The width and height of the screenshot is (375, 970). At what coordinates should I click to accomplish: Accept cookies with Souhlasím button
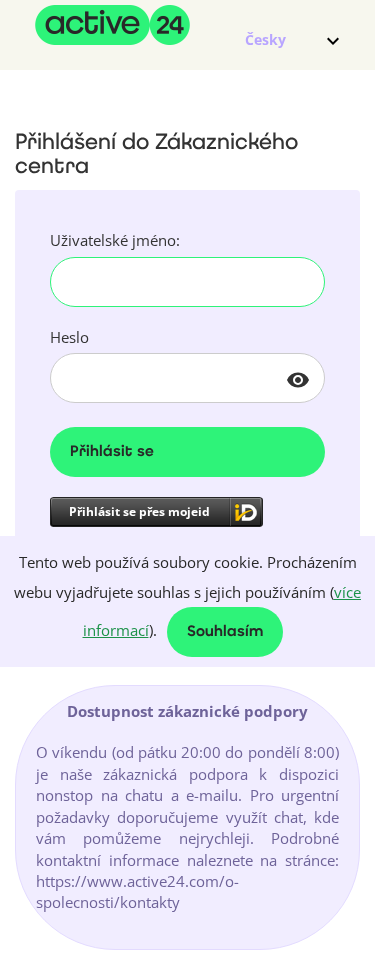(225, 632)
